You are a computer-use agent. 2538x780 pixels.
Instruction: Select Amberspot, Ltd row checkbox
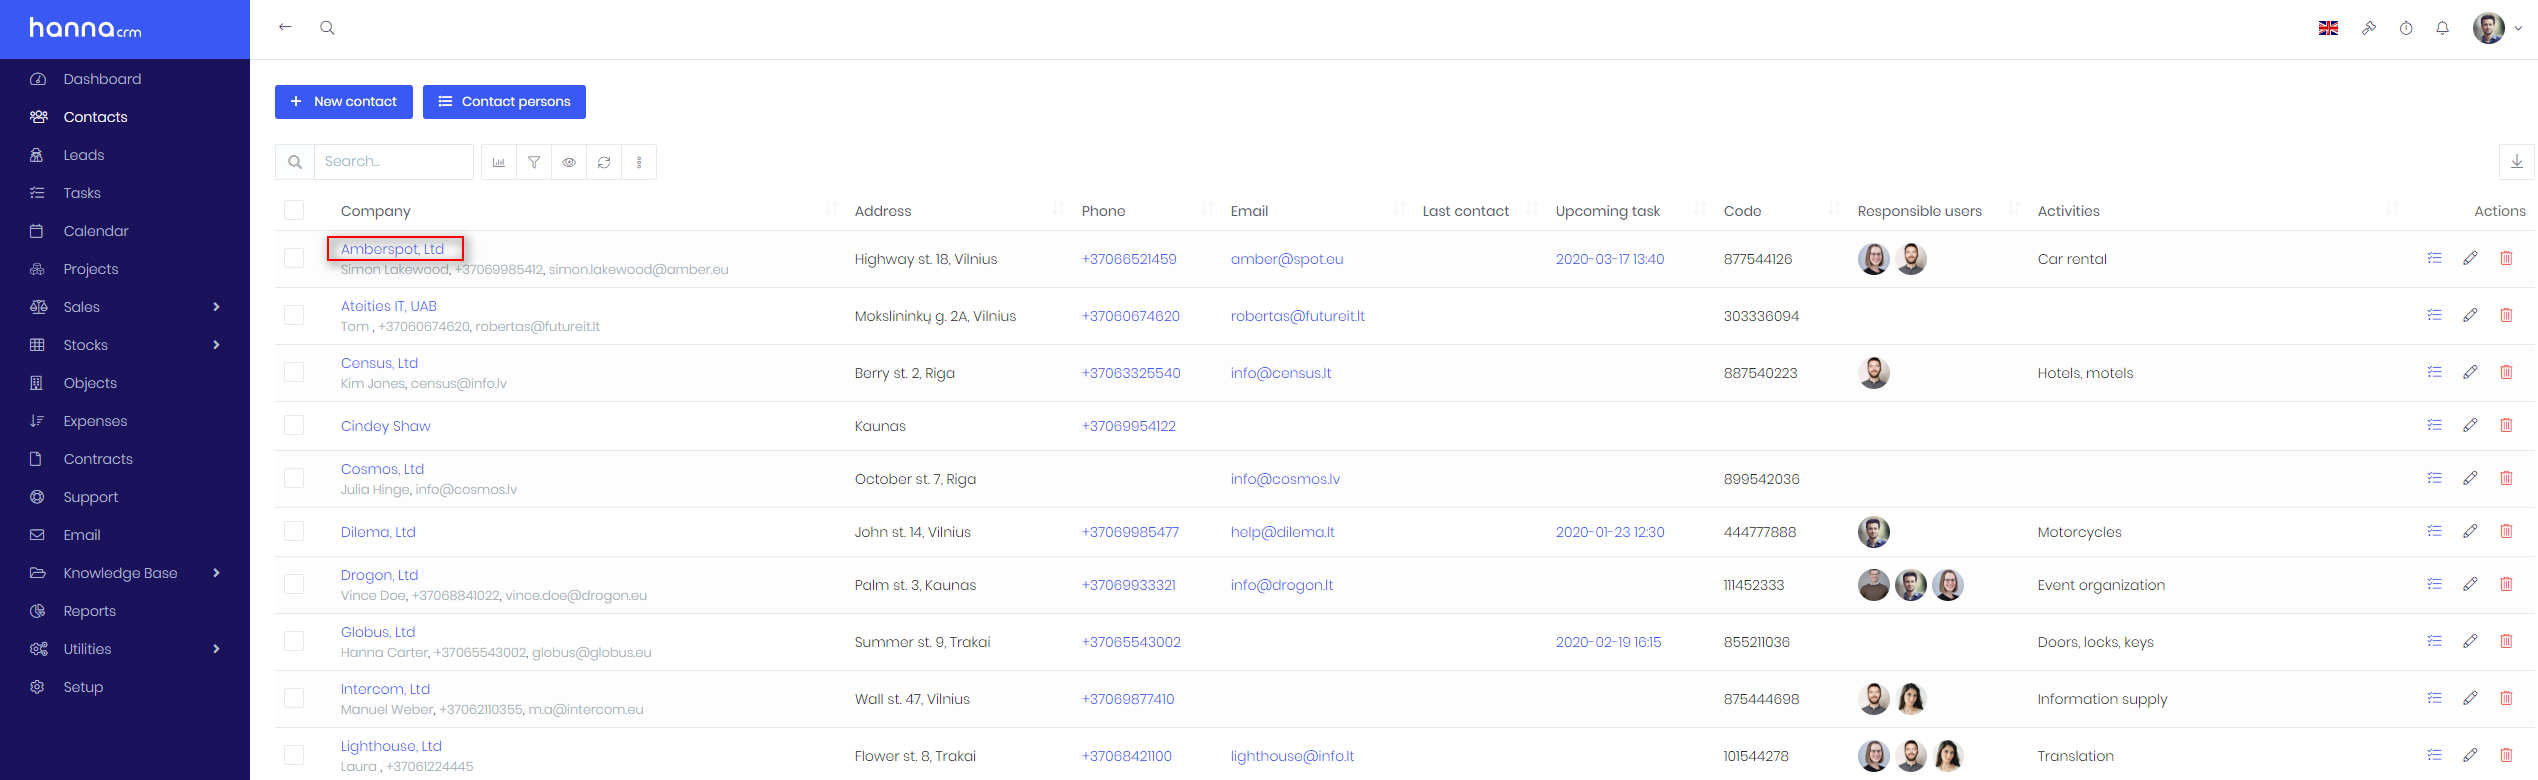[x=294, y=258]
